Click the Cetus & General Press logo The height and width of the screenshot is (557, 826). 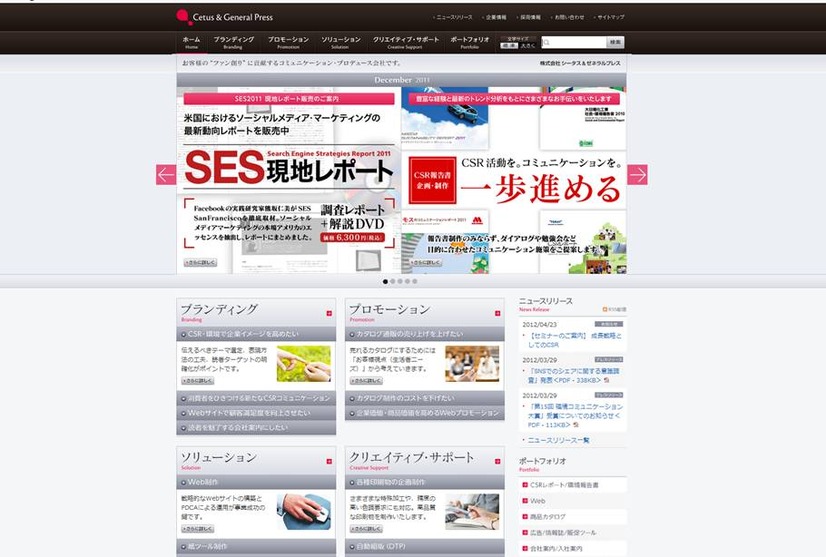point(224,17)
